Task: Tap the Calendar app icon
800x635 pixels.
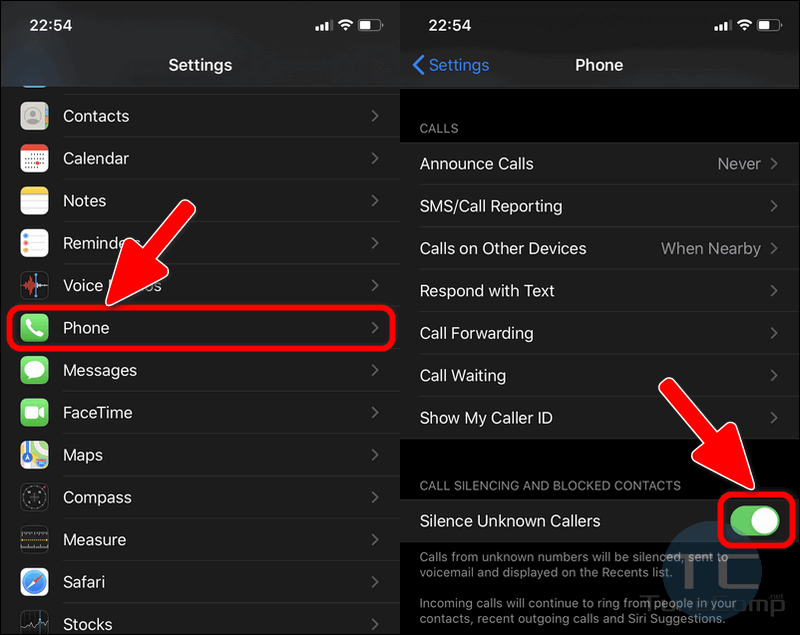Action: (34, 158)
